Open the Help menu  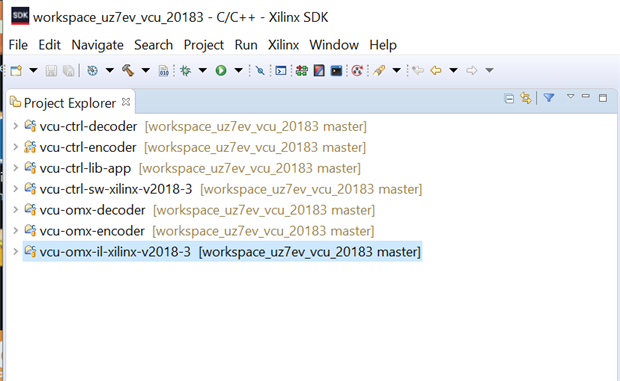point(383,45)
